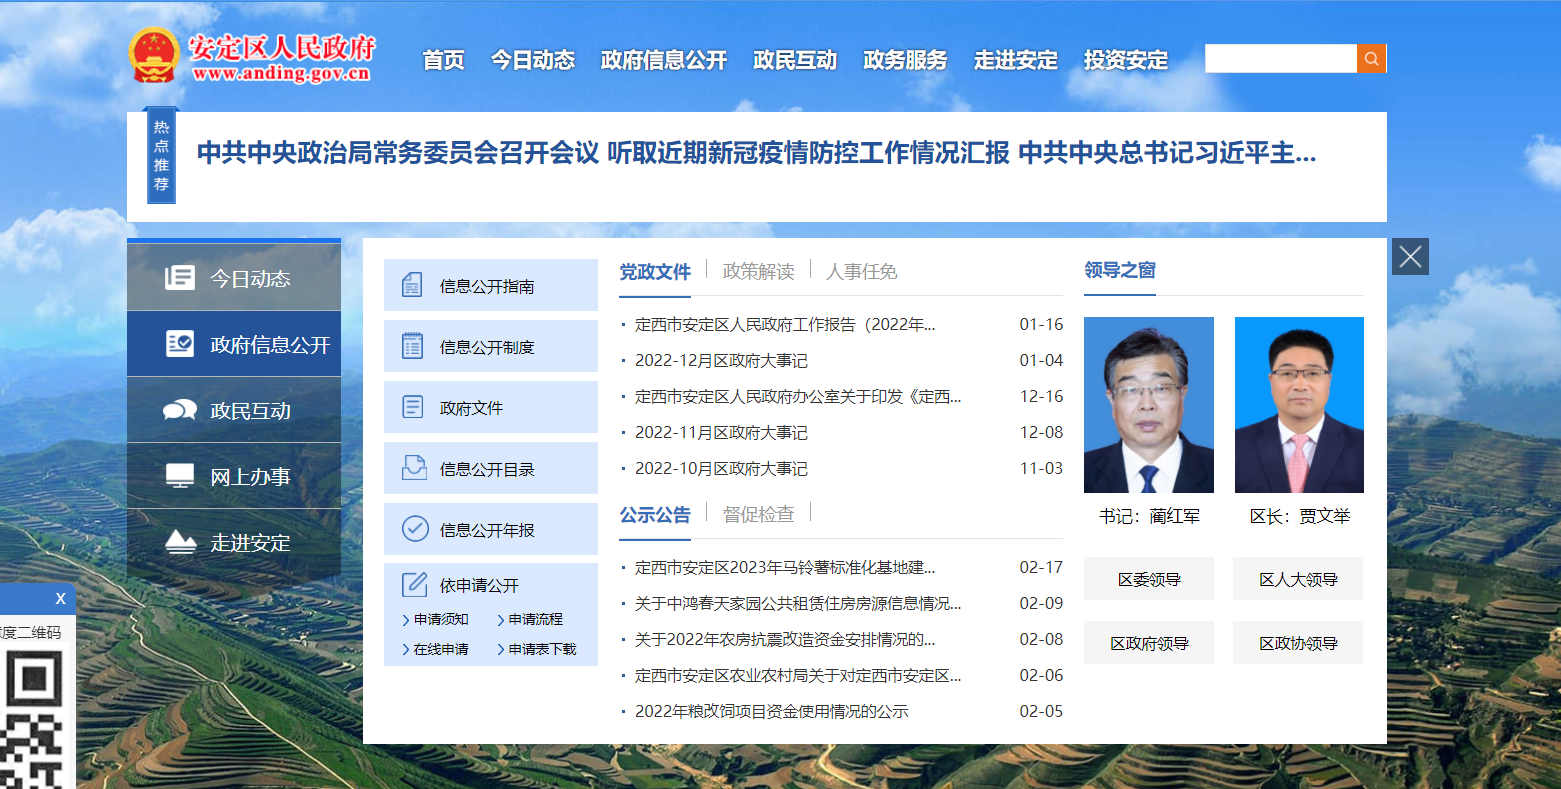
Task: Click the national emblem logo
Action: pos(154,56)
